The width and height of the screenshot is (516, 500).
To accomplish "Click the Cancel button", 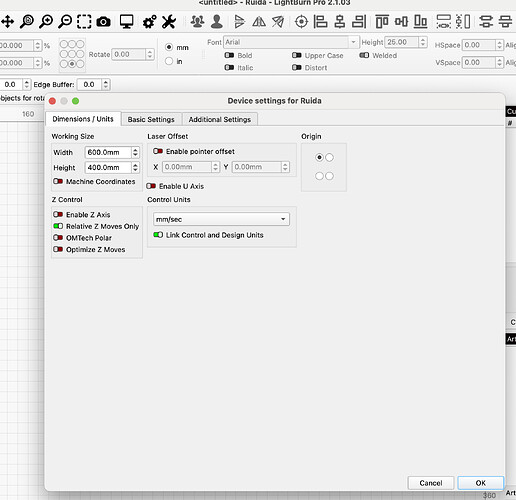I will 431,483.
